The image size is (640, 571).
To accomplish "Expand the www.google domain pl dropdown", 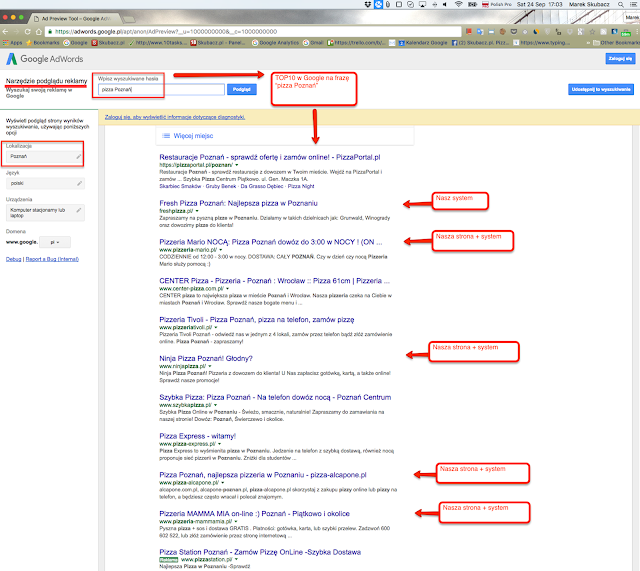I will click(x=55, y=242).
